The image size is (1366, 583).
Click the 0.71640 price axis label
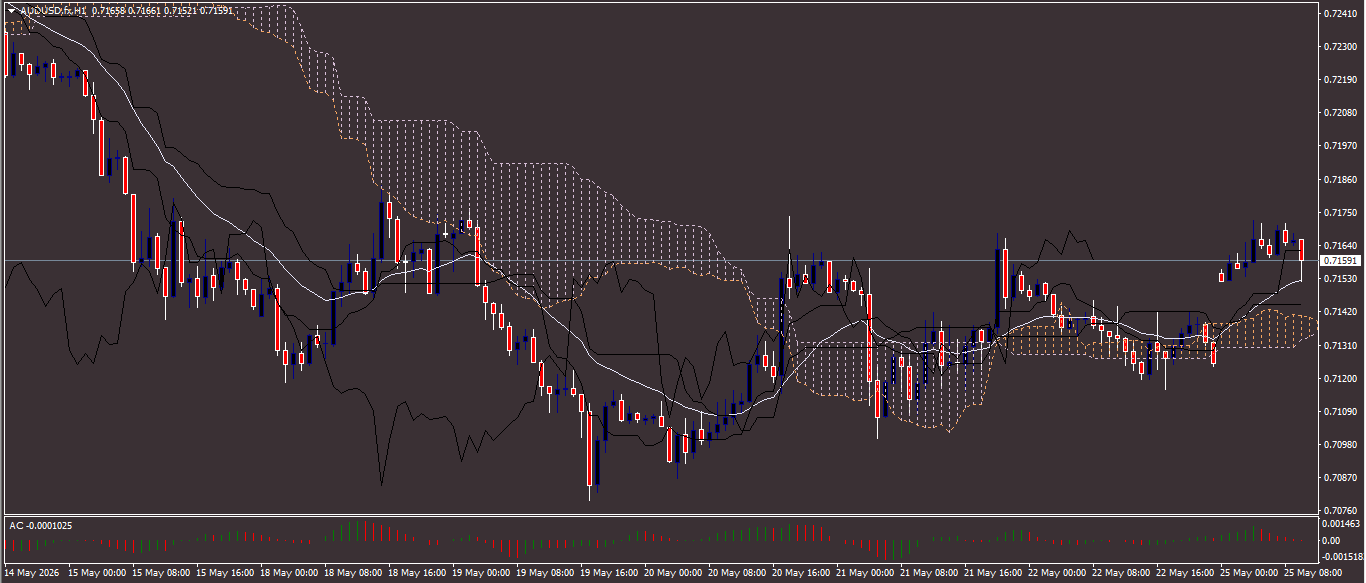(1338, 245)
